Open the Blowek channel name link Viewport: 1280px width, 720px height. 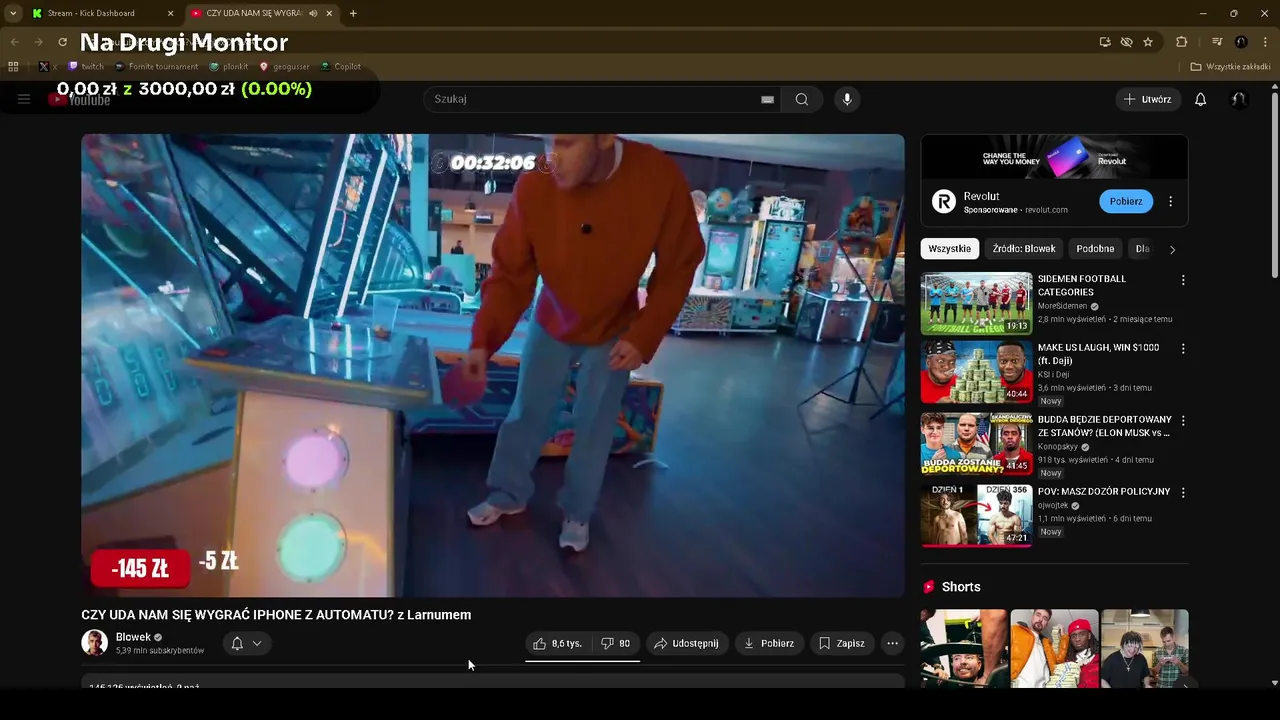[x=133, y=637]
